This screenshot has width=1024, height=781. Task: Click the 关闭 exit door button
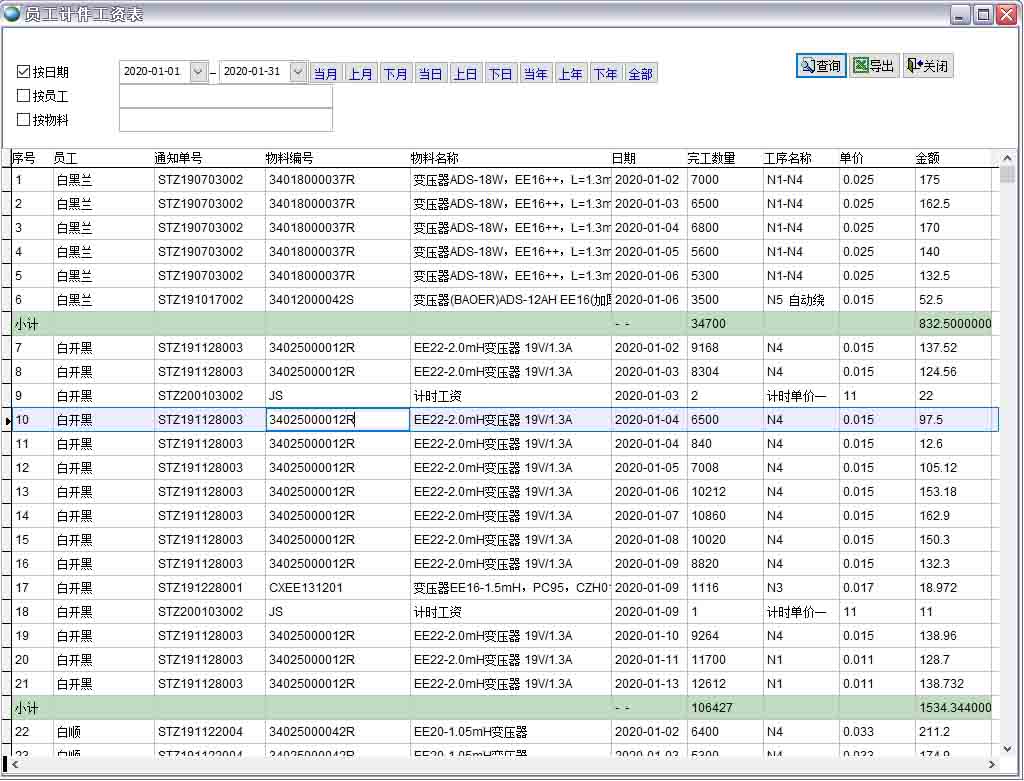pyautogui.click(x=927, y=66)
